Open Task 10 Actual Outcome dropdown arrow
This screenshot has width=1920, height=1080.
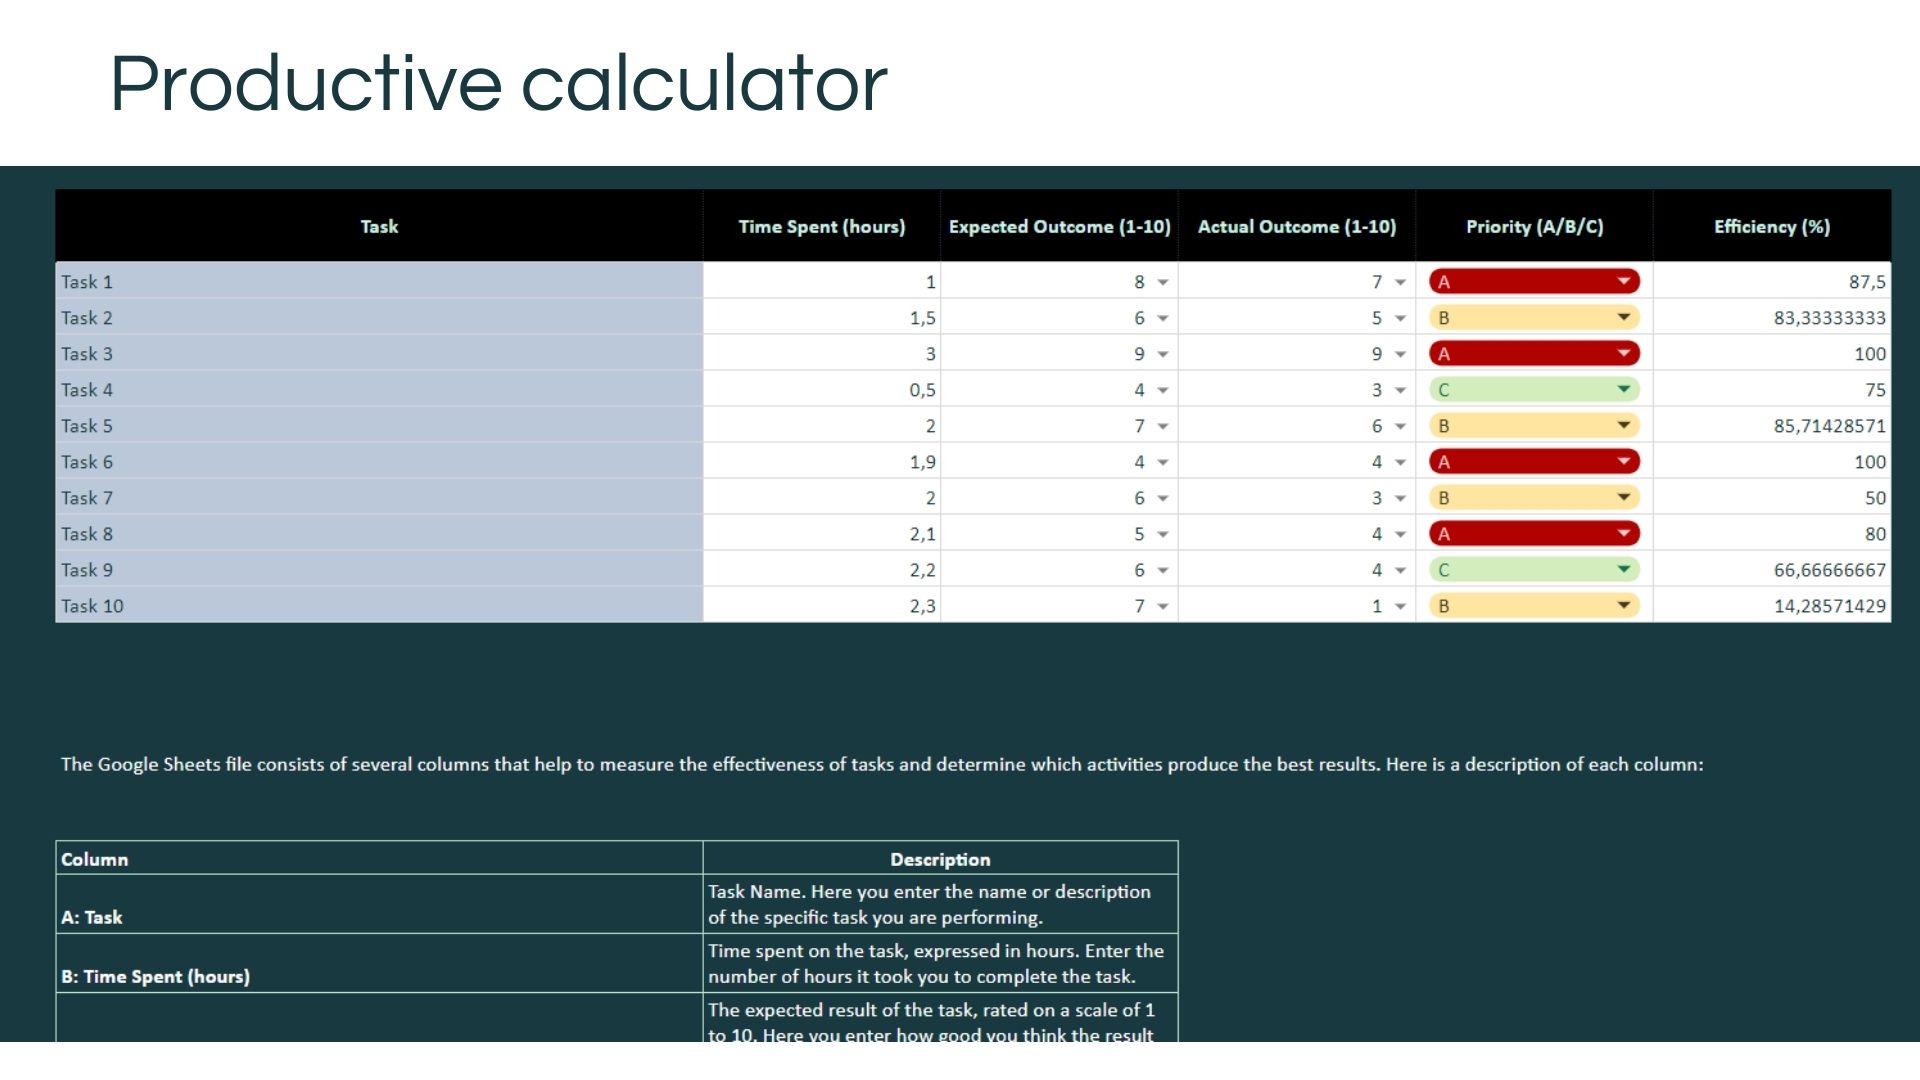pyautogui.click(x=1400, y=607)
